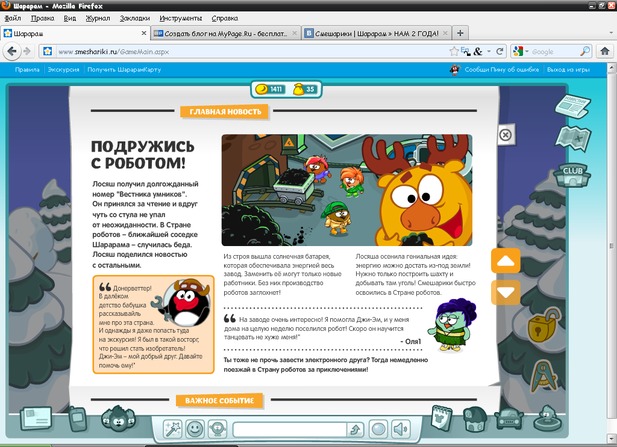Screen dimensions: 617x447
Task: Click the magic wand icon
Action: pos(173,429)
